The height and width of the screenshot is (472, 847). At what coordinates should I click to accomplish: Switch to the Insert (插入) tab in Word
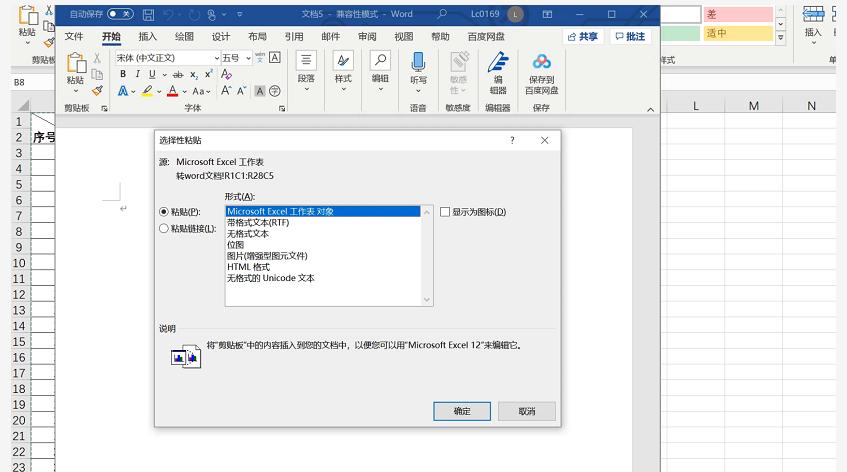(x=147, y=36)
